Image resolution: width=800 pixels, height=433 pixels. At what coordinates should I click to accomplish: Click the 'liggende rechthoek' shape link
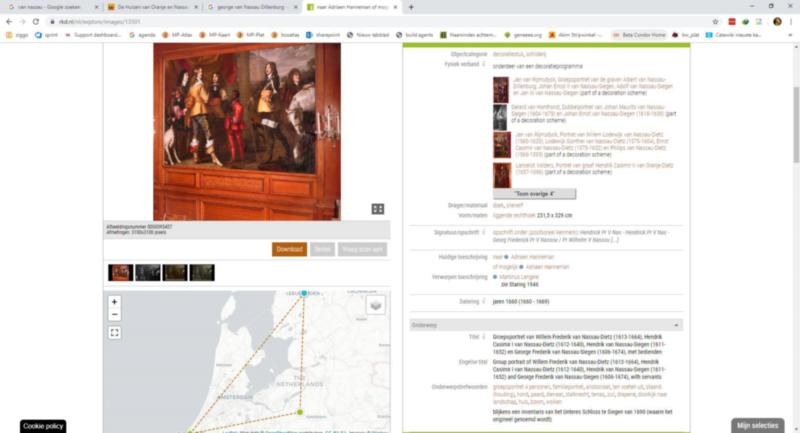(514, 215)
